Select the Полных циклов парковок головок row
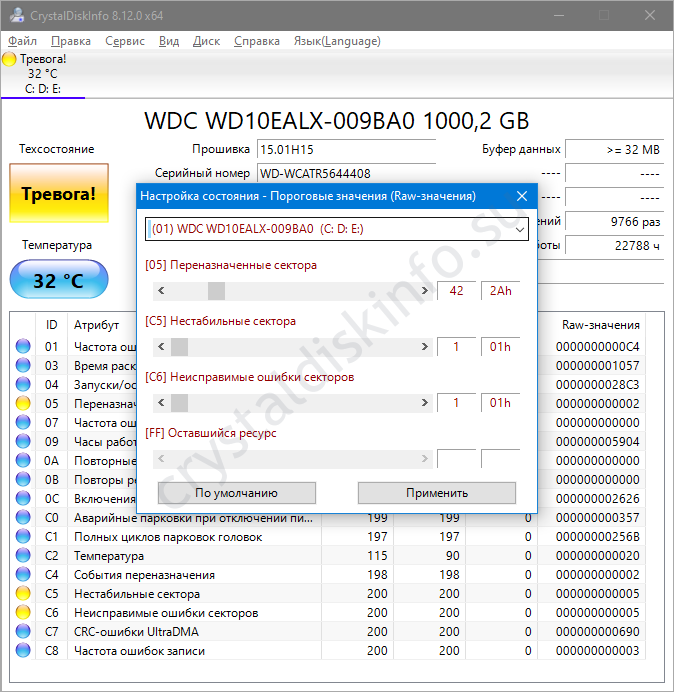The height and width of the screenshot is (692, 674). (331, 537)
